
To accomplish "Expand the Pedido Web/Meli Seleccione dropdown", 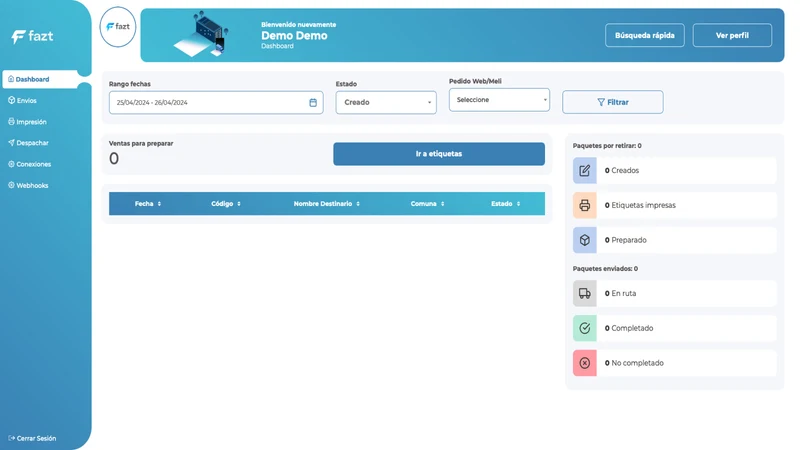I will 499,100.
